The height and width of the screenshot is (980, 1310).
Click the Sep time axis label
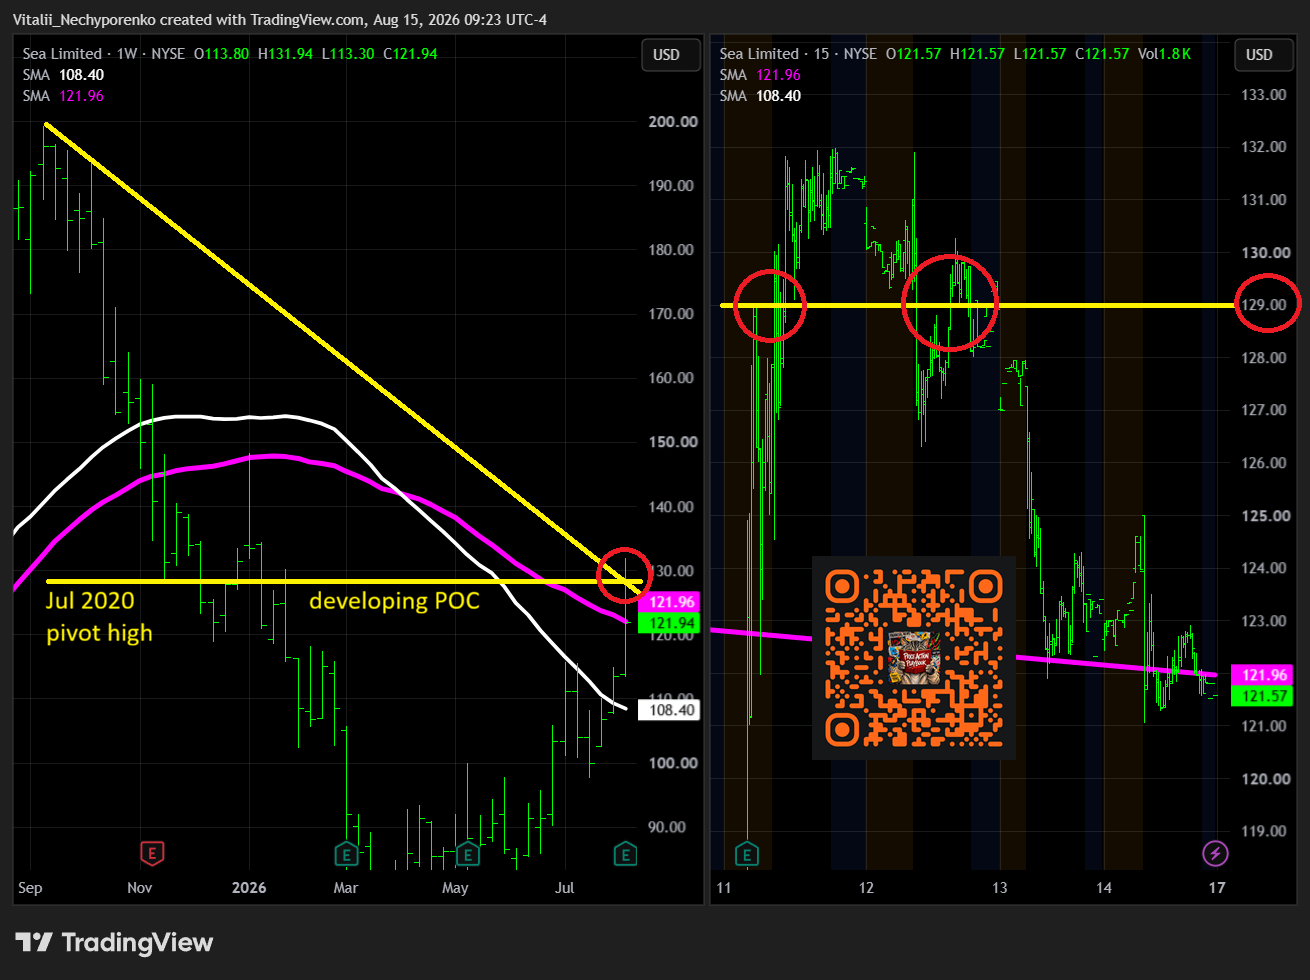(x=31, y=887)
